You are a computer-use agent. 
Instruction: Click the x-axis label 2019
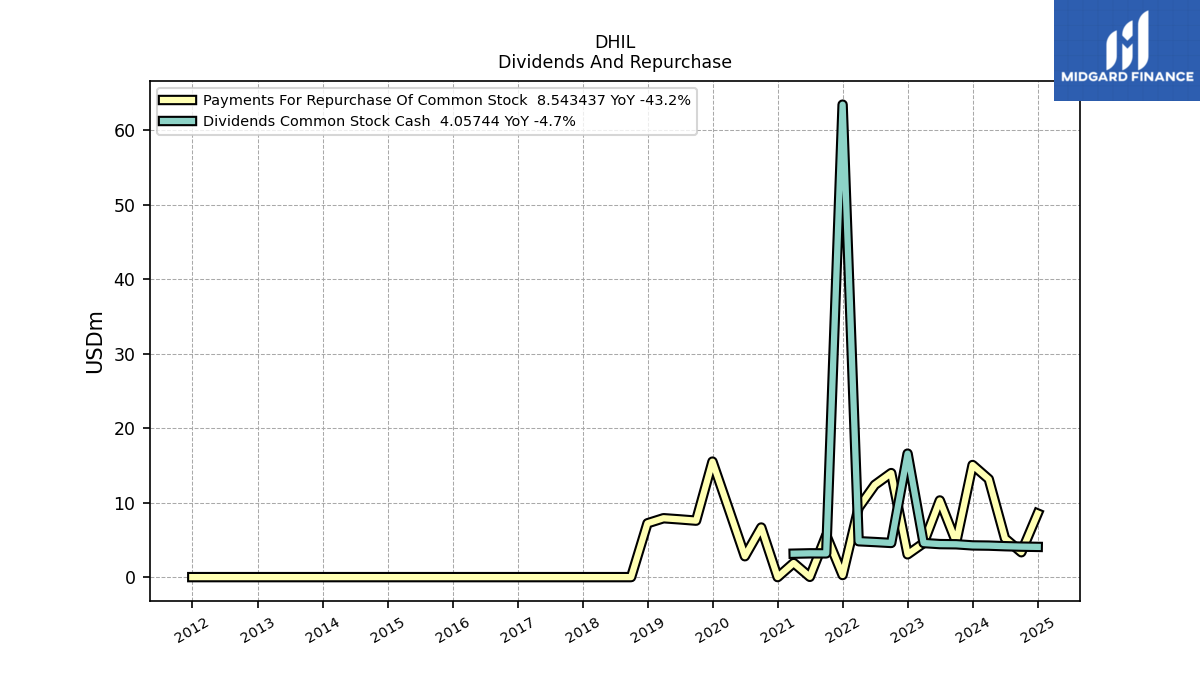(x=647, y=630)
